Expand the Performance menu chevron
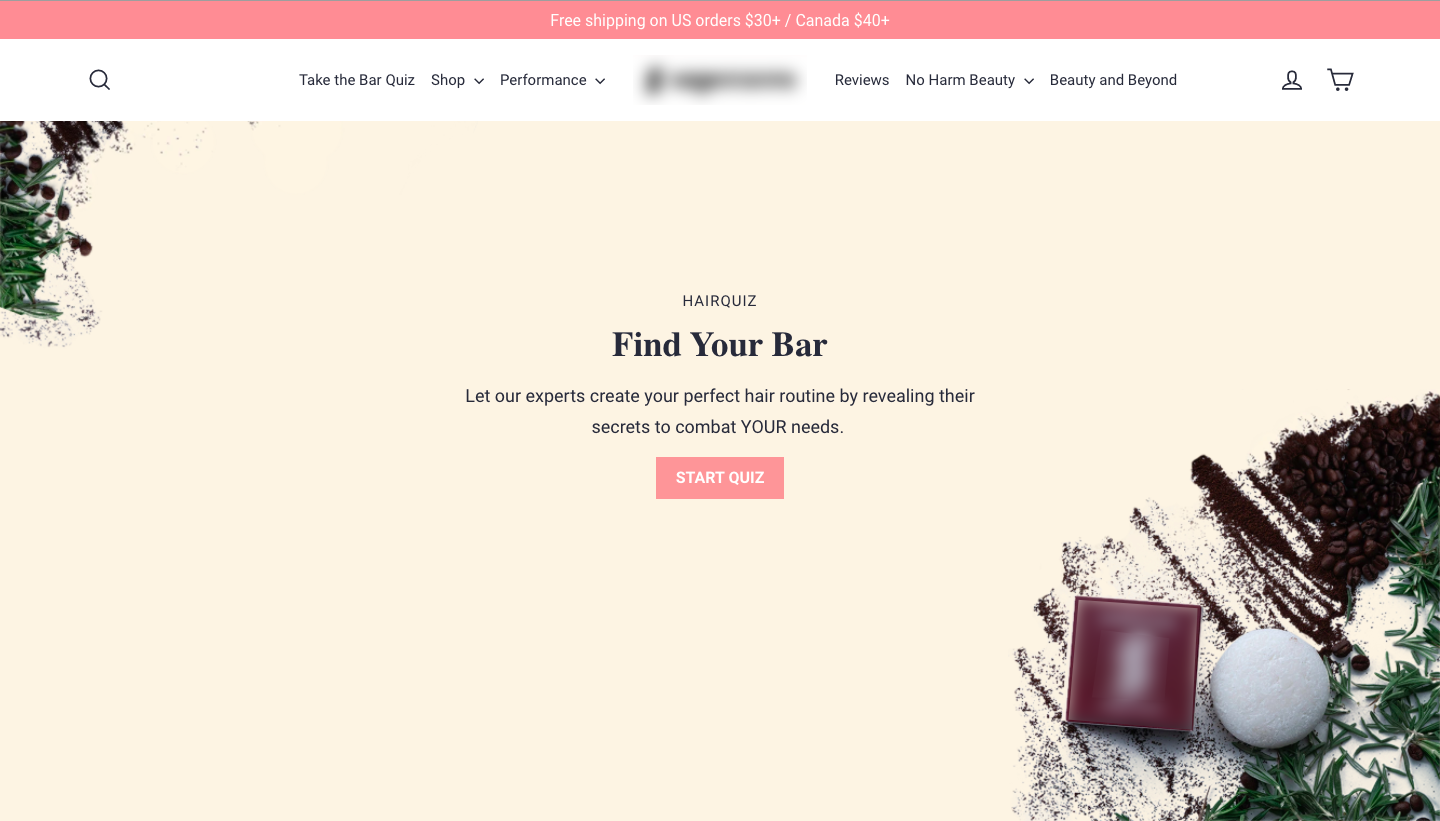 tap(600, 81)
